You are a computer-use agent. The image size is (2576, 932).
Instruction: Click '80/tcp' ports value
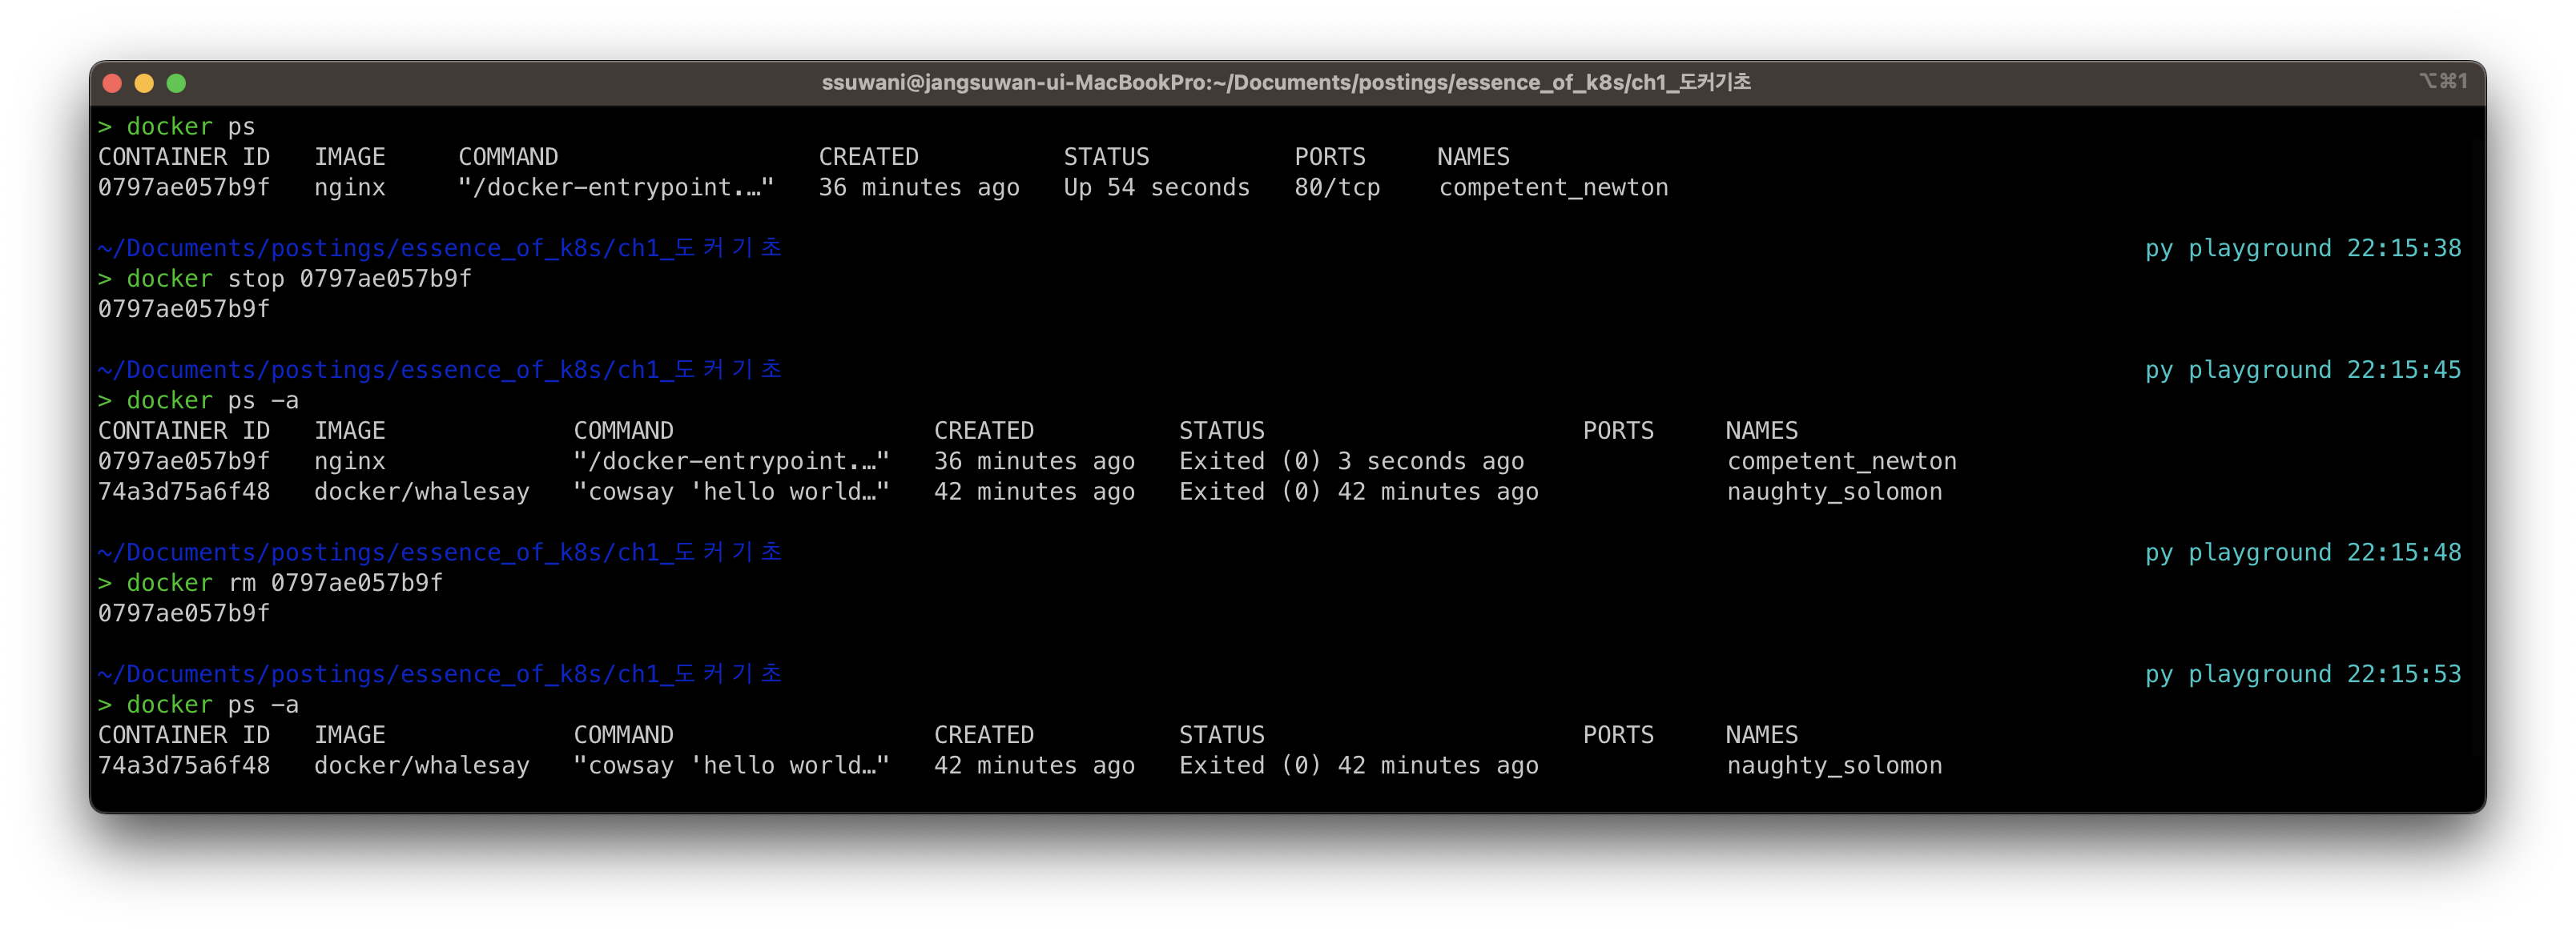pos(1337,188)
